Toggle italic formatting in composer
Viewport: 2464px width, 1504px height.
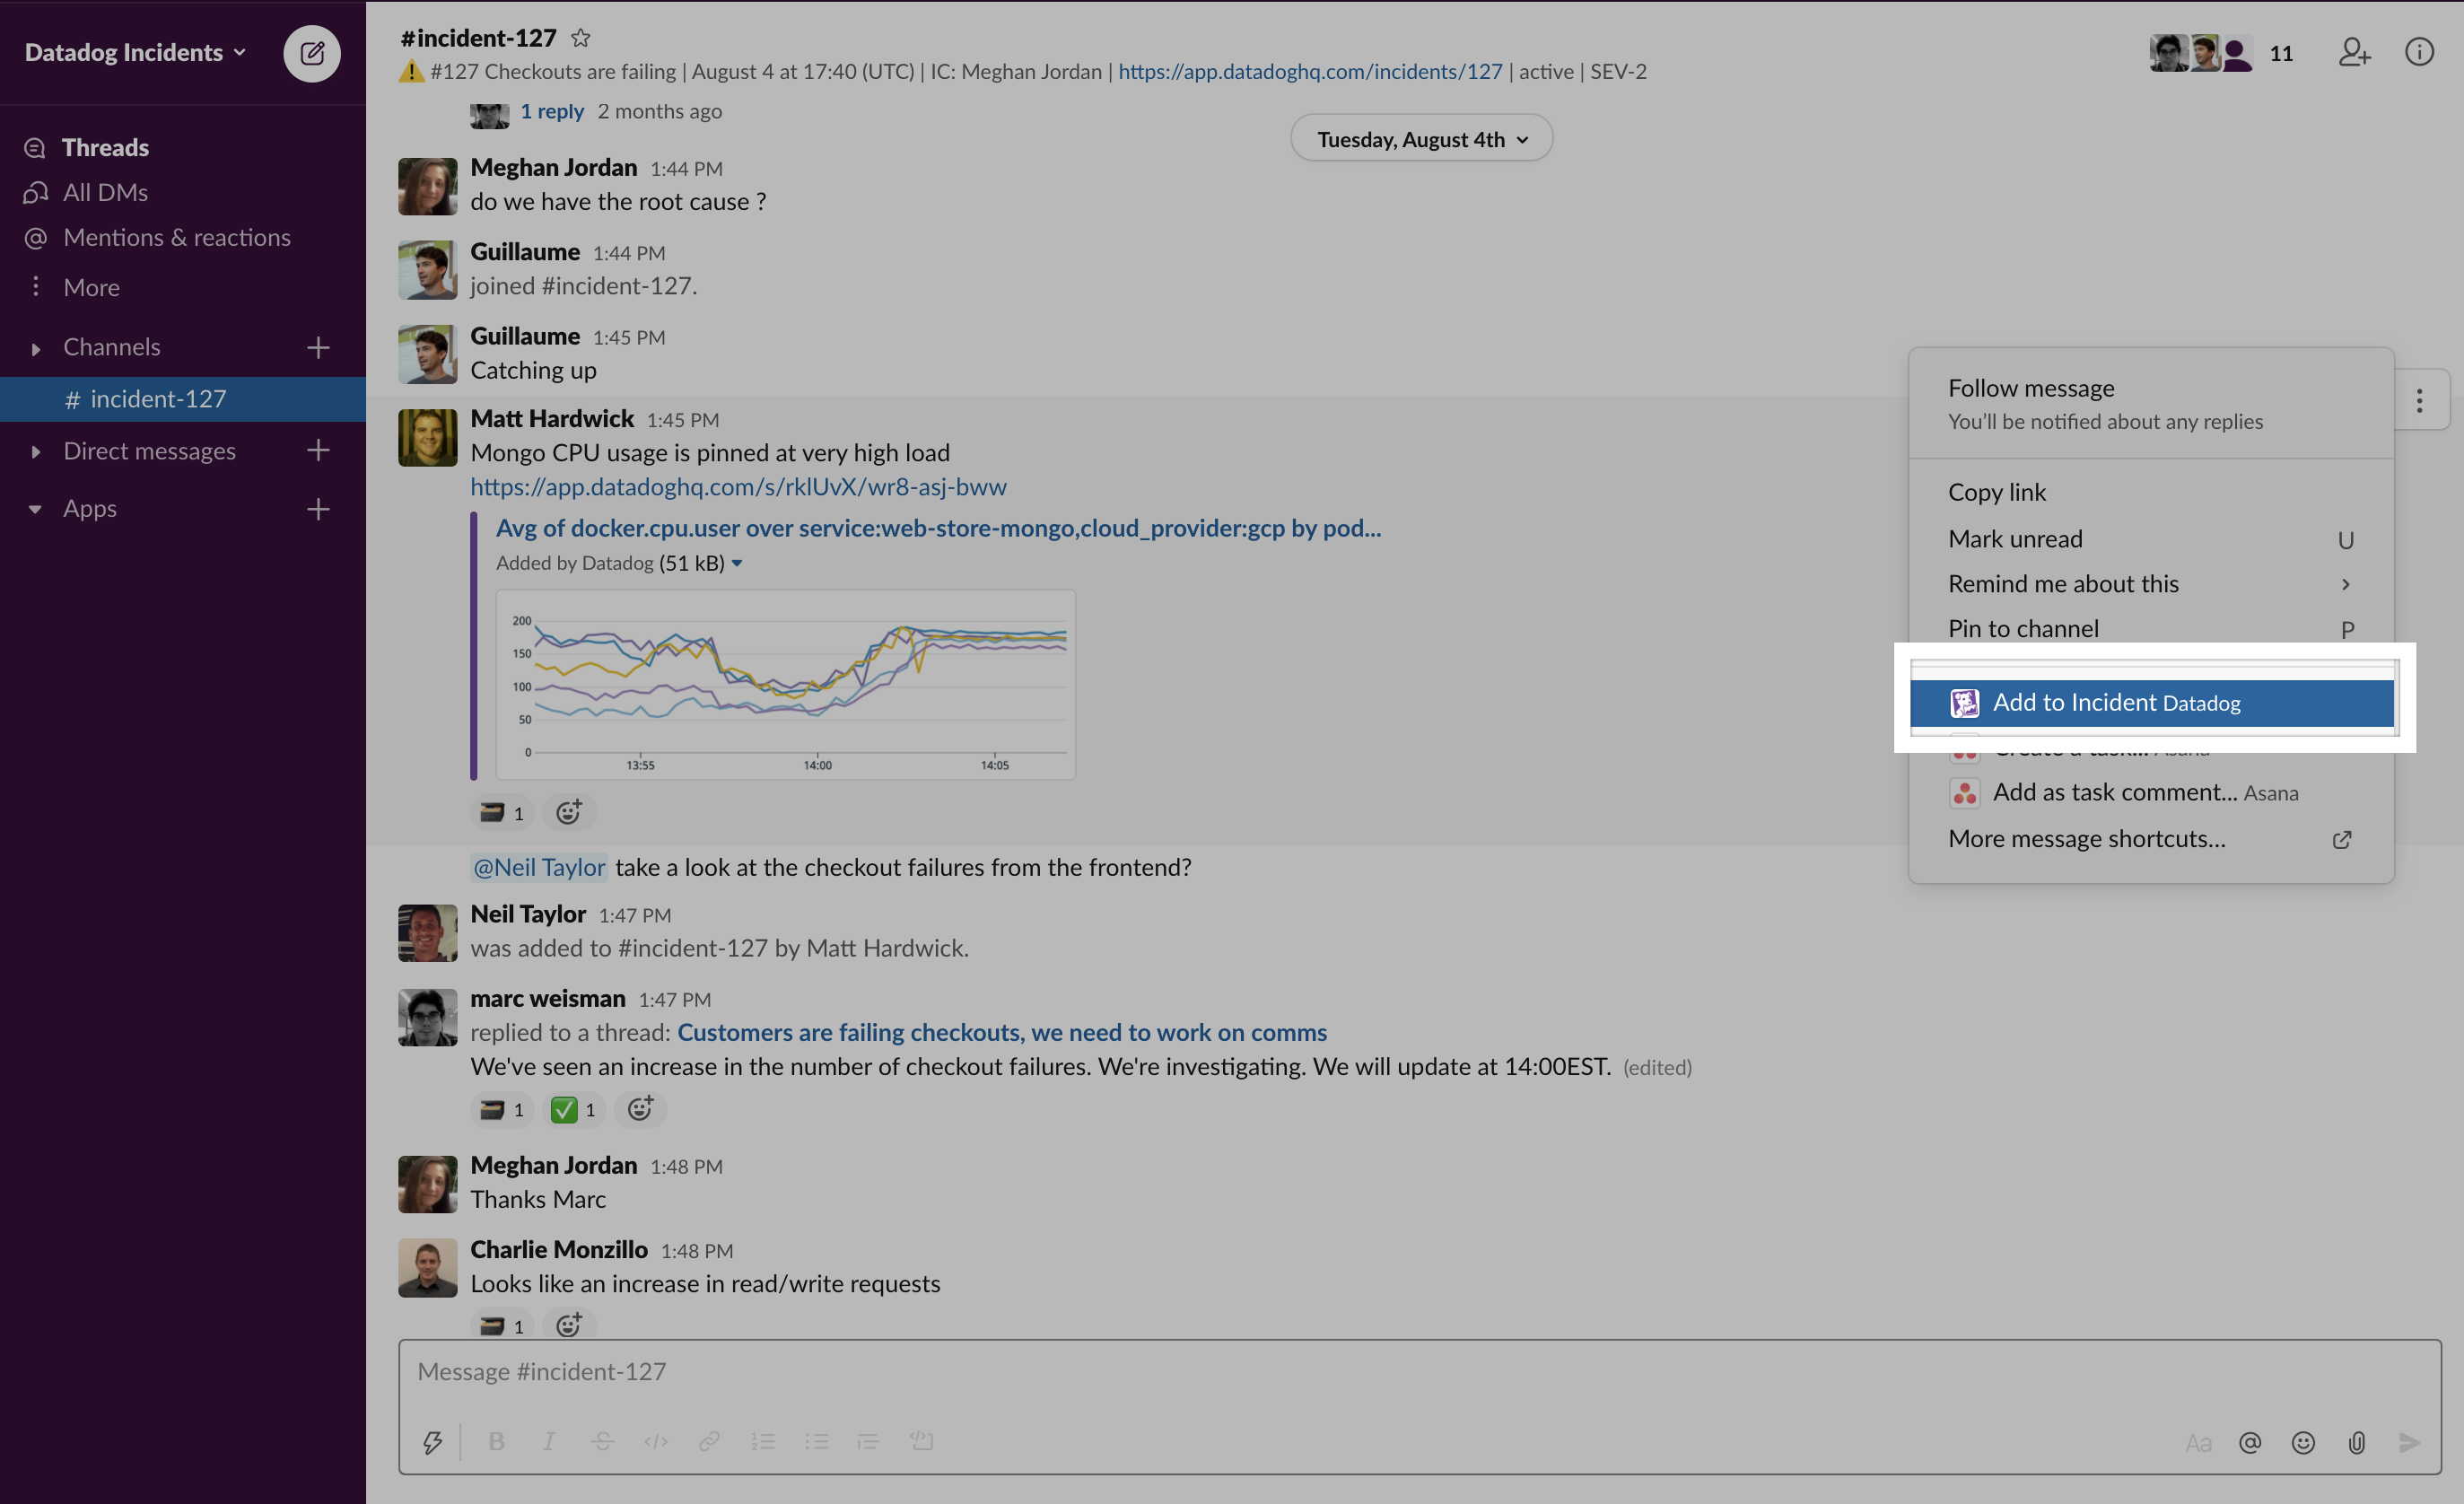point(549,1441)
